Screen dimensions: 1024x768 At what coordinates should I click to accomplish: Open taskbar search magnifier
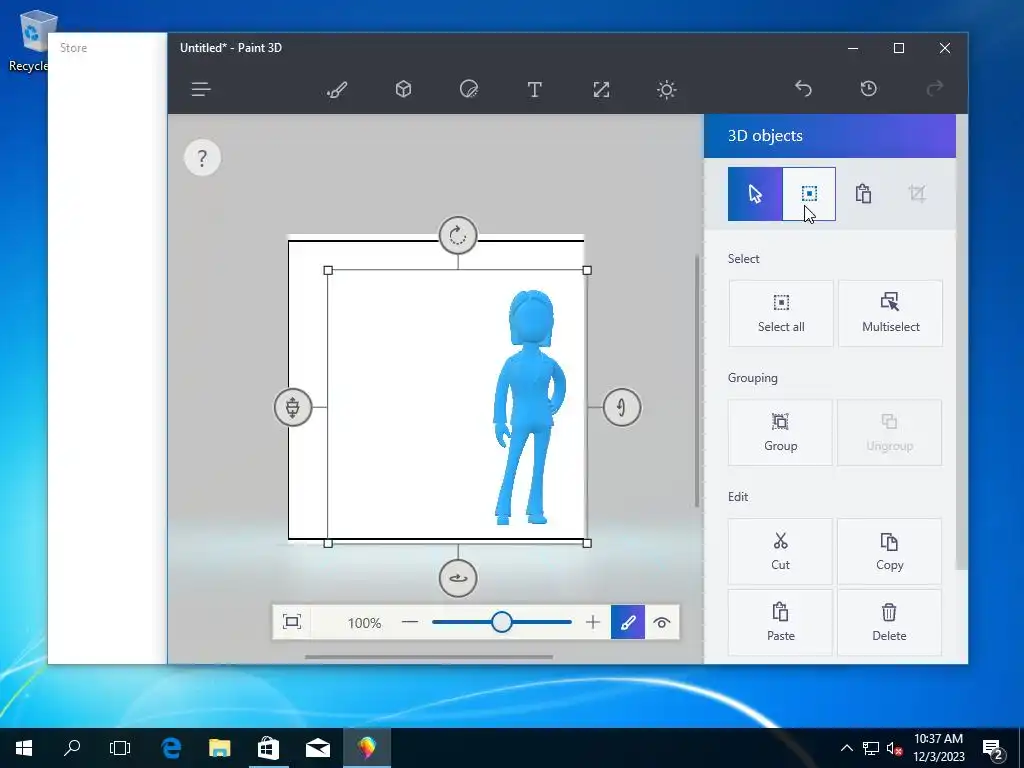pyautogui.click(x=72, y=748)
